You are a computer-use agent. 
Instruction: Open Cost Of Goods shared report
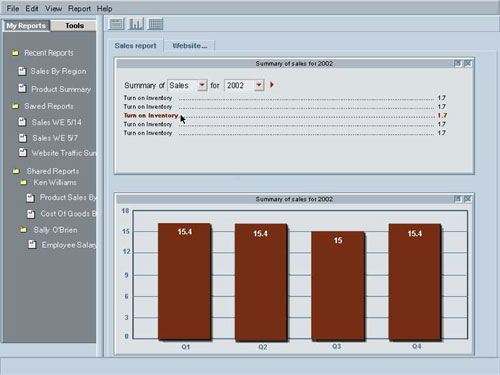pyautogui.click(x=68, y=213)
